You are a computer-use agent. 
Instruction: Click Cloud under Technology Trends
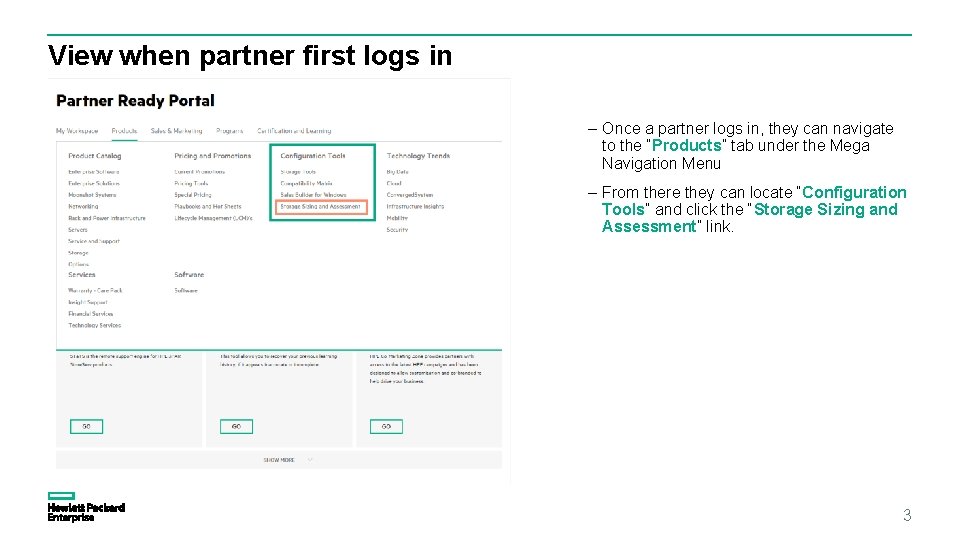394,184
